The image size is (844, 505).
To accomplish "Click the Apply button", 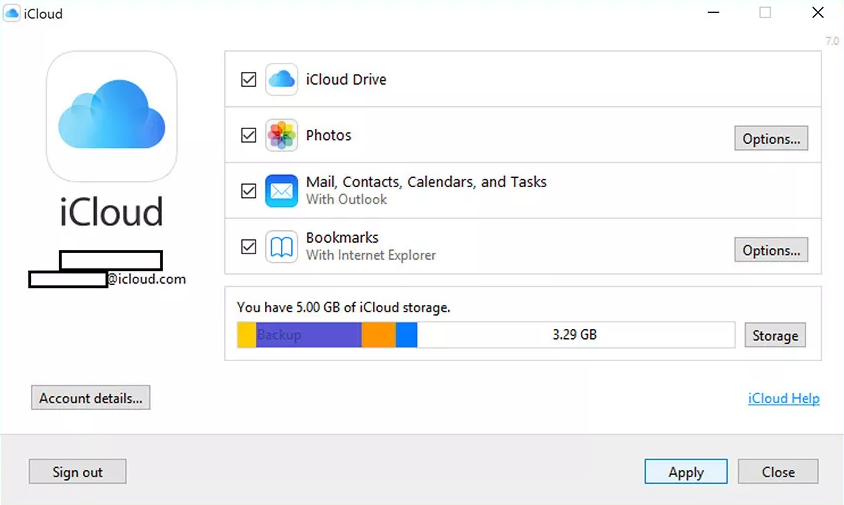I will tap(686, 472).
